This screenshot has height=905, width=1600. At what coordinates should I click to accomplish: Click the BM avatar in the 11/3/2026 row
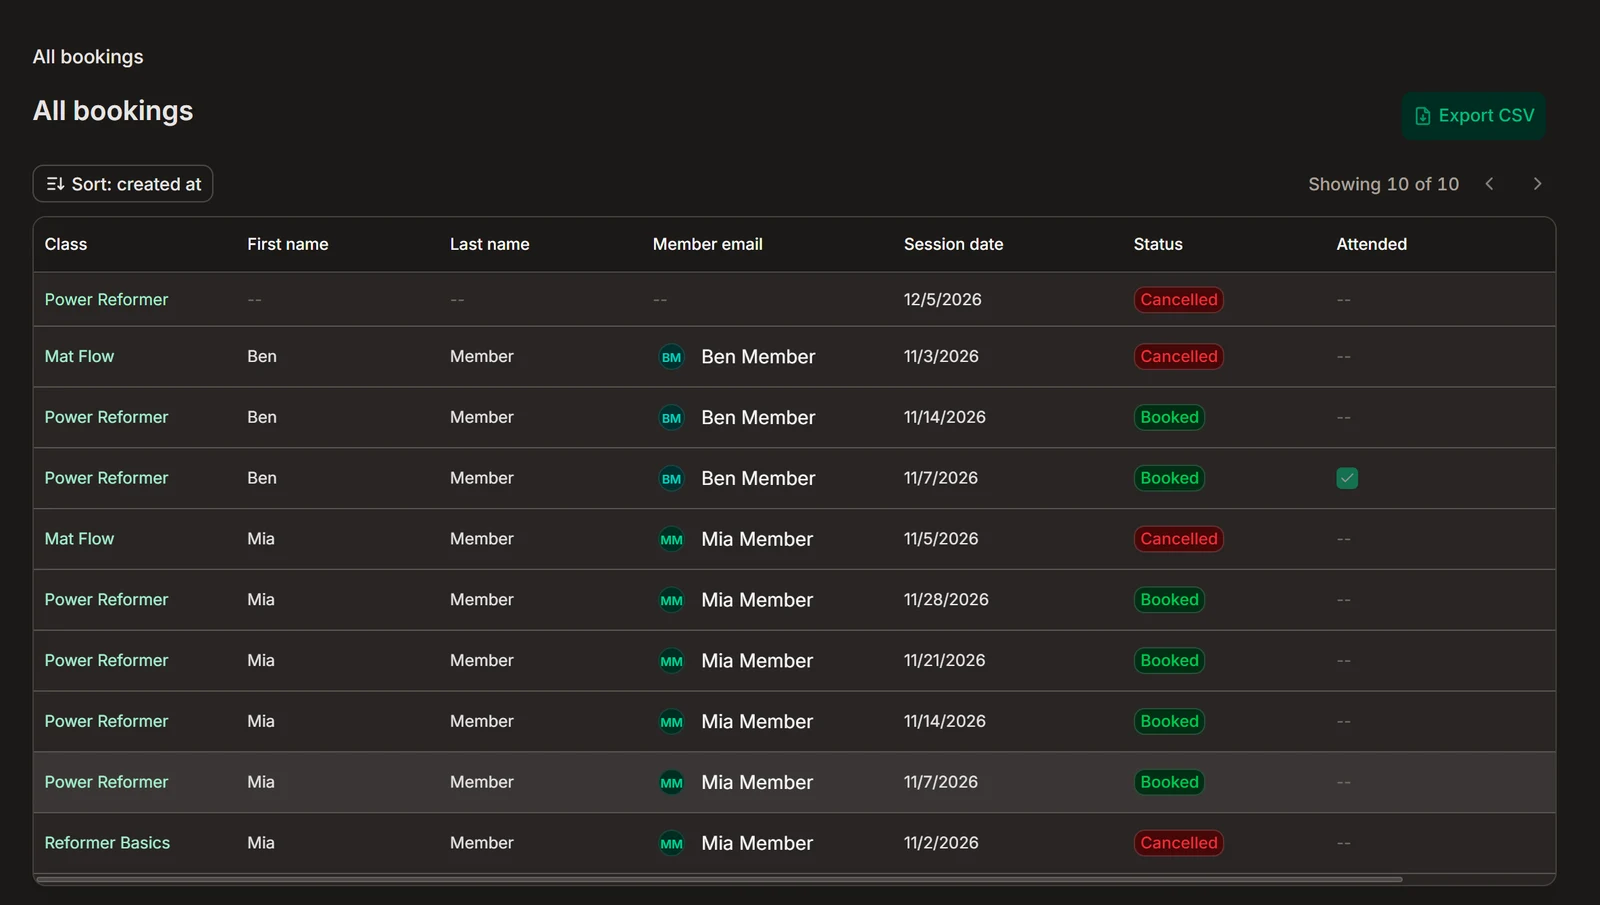click(x=671, y=357)
